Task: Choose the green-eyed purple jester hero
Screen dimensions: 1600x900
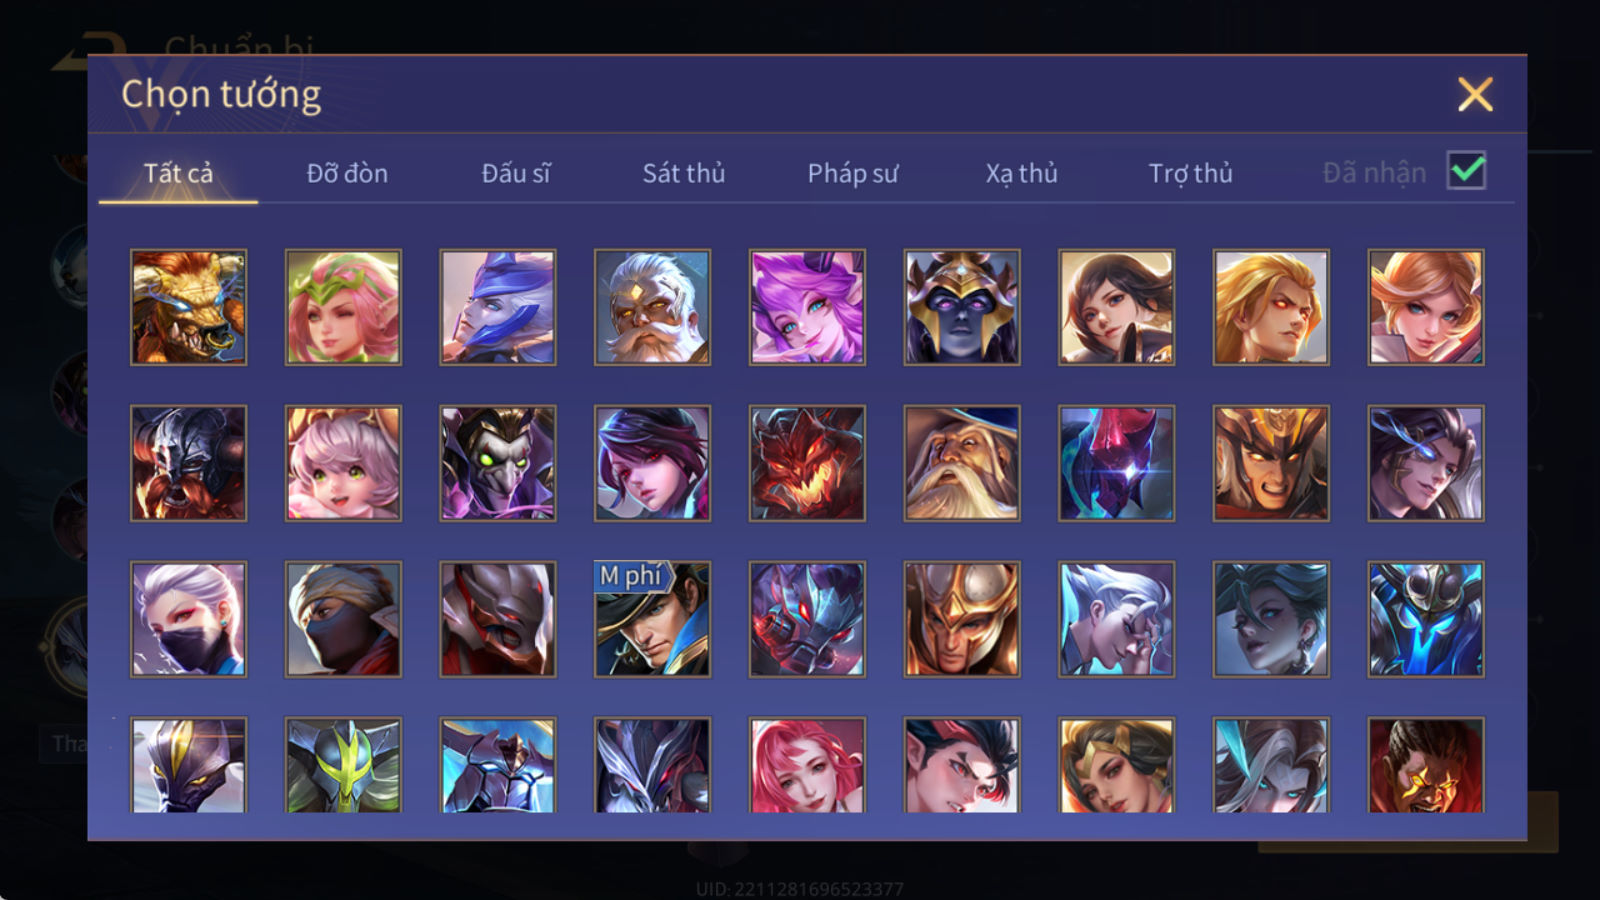Action: click(x=498, y=463)
